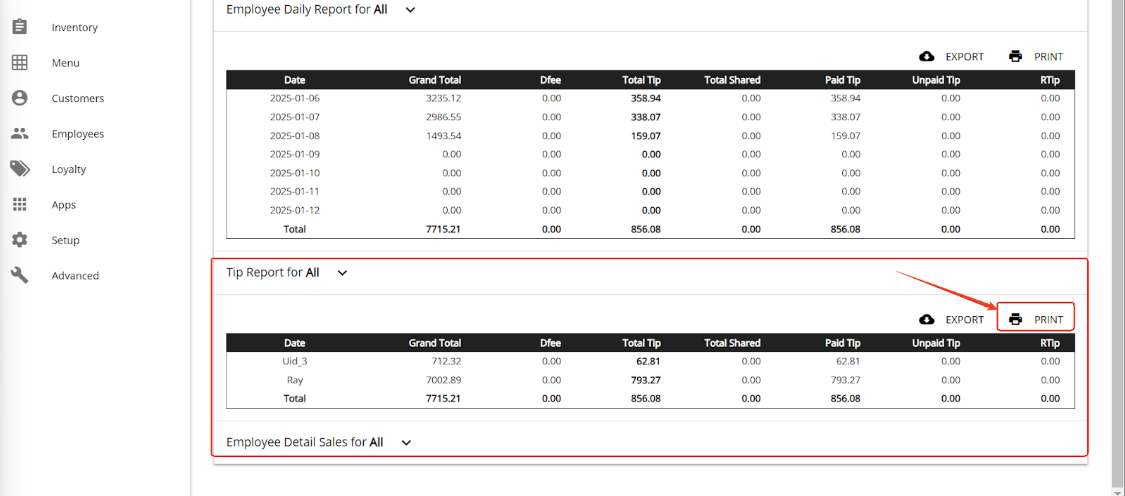1125x496 pixels.
Task: Click grand total value 2986.55
Action: [x=445, y=117]
